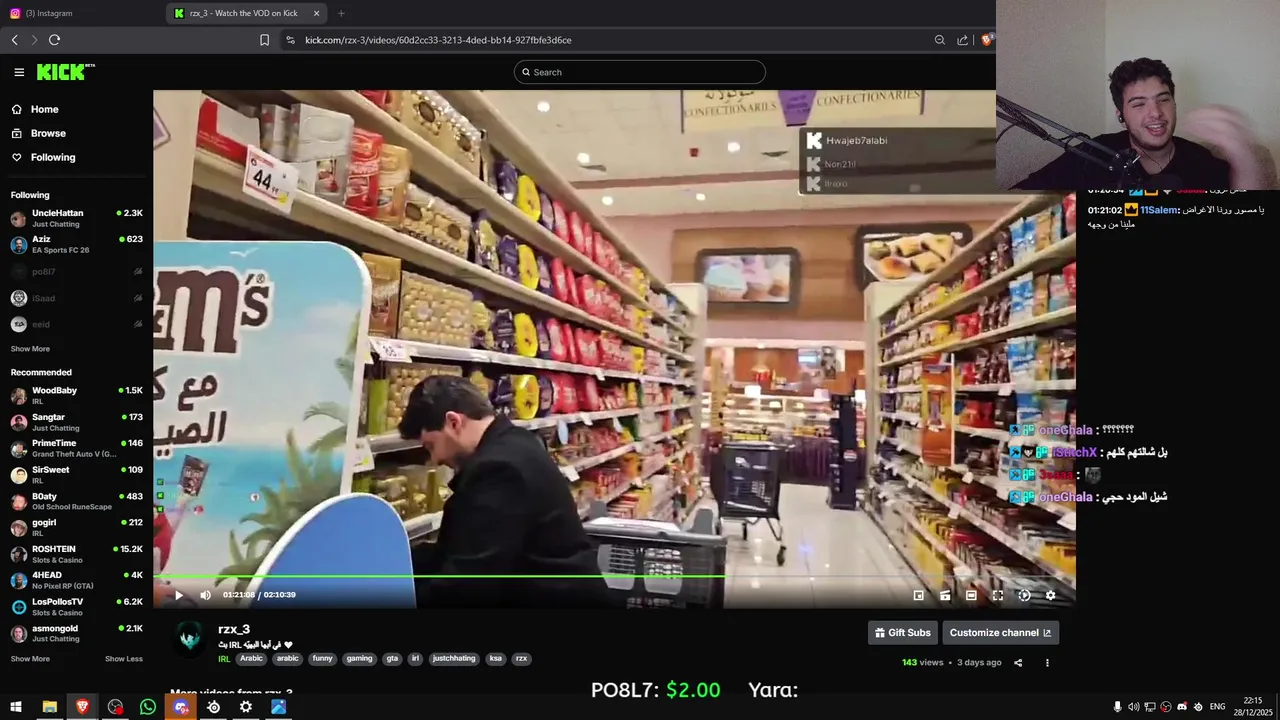The image size is (1280, 720).
Task: Open Sangtar in Recommended list
Action: point(77,422)
